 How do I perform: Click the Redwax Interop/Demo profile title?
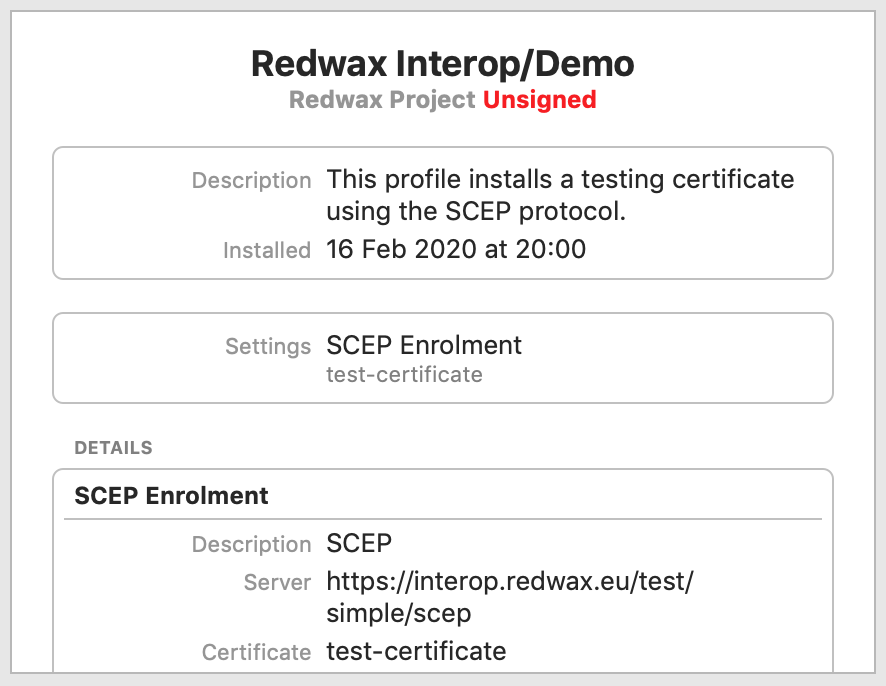coord(442,64)
